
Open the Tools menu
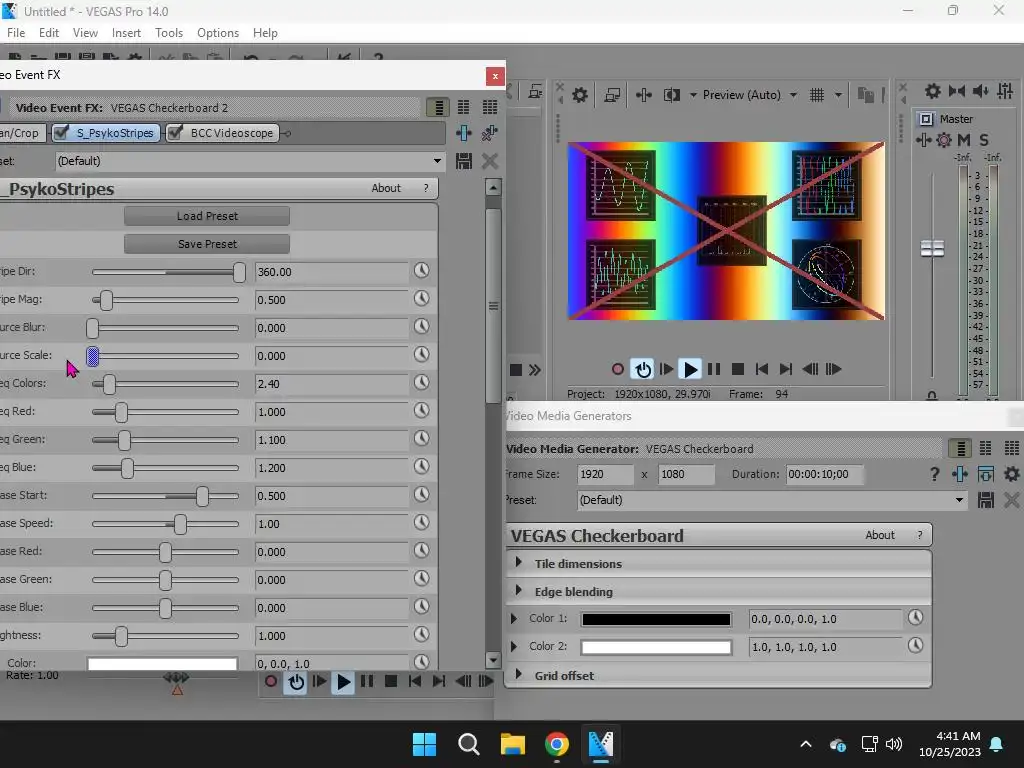pos(169,33)
